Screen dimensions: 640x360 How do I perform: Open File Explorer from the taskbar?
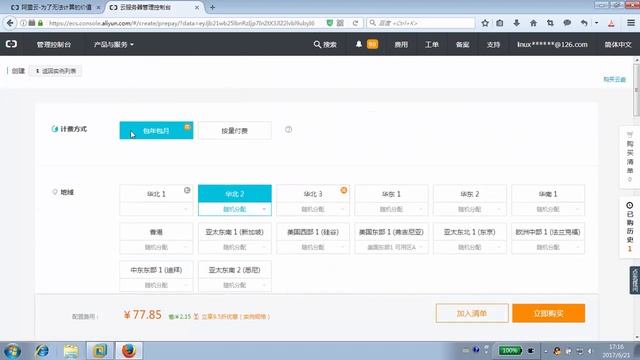point(71,351)
